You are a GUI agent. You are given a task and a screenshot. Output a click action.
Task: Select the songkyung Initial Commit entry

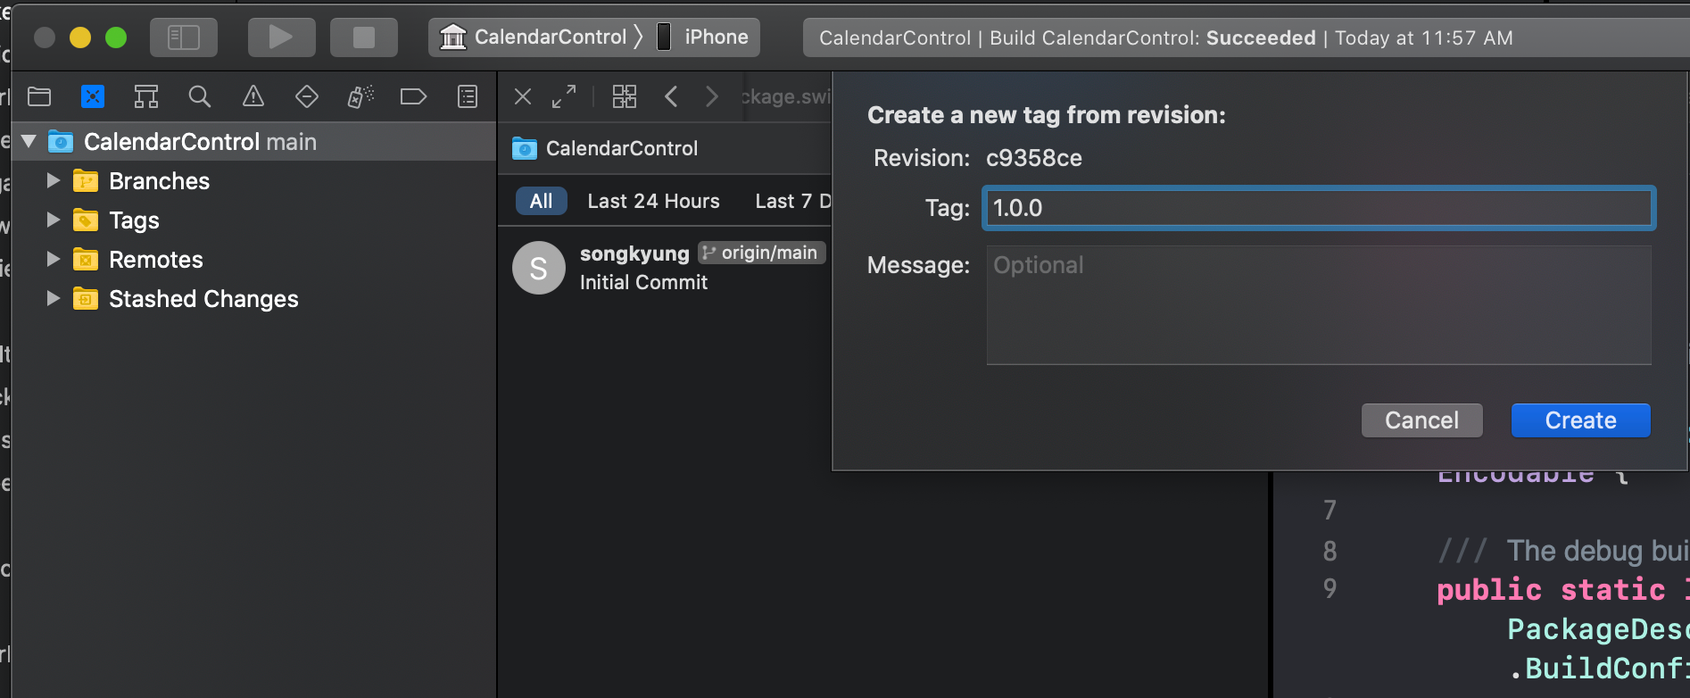click(x=665, y=267)
